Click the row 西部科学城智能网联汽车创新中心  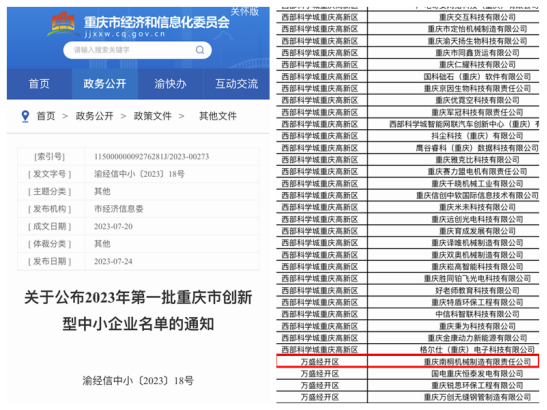[x=407, y=124]
